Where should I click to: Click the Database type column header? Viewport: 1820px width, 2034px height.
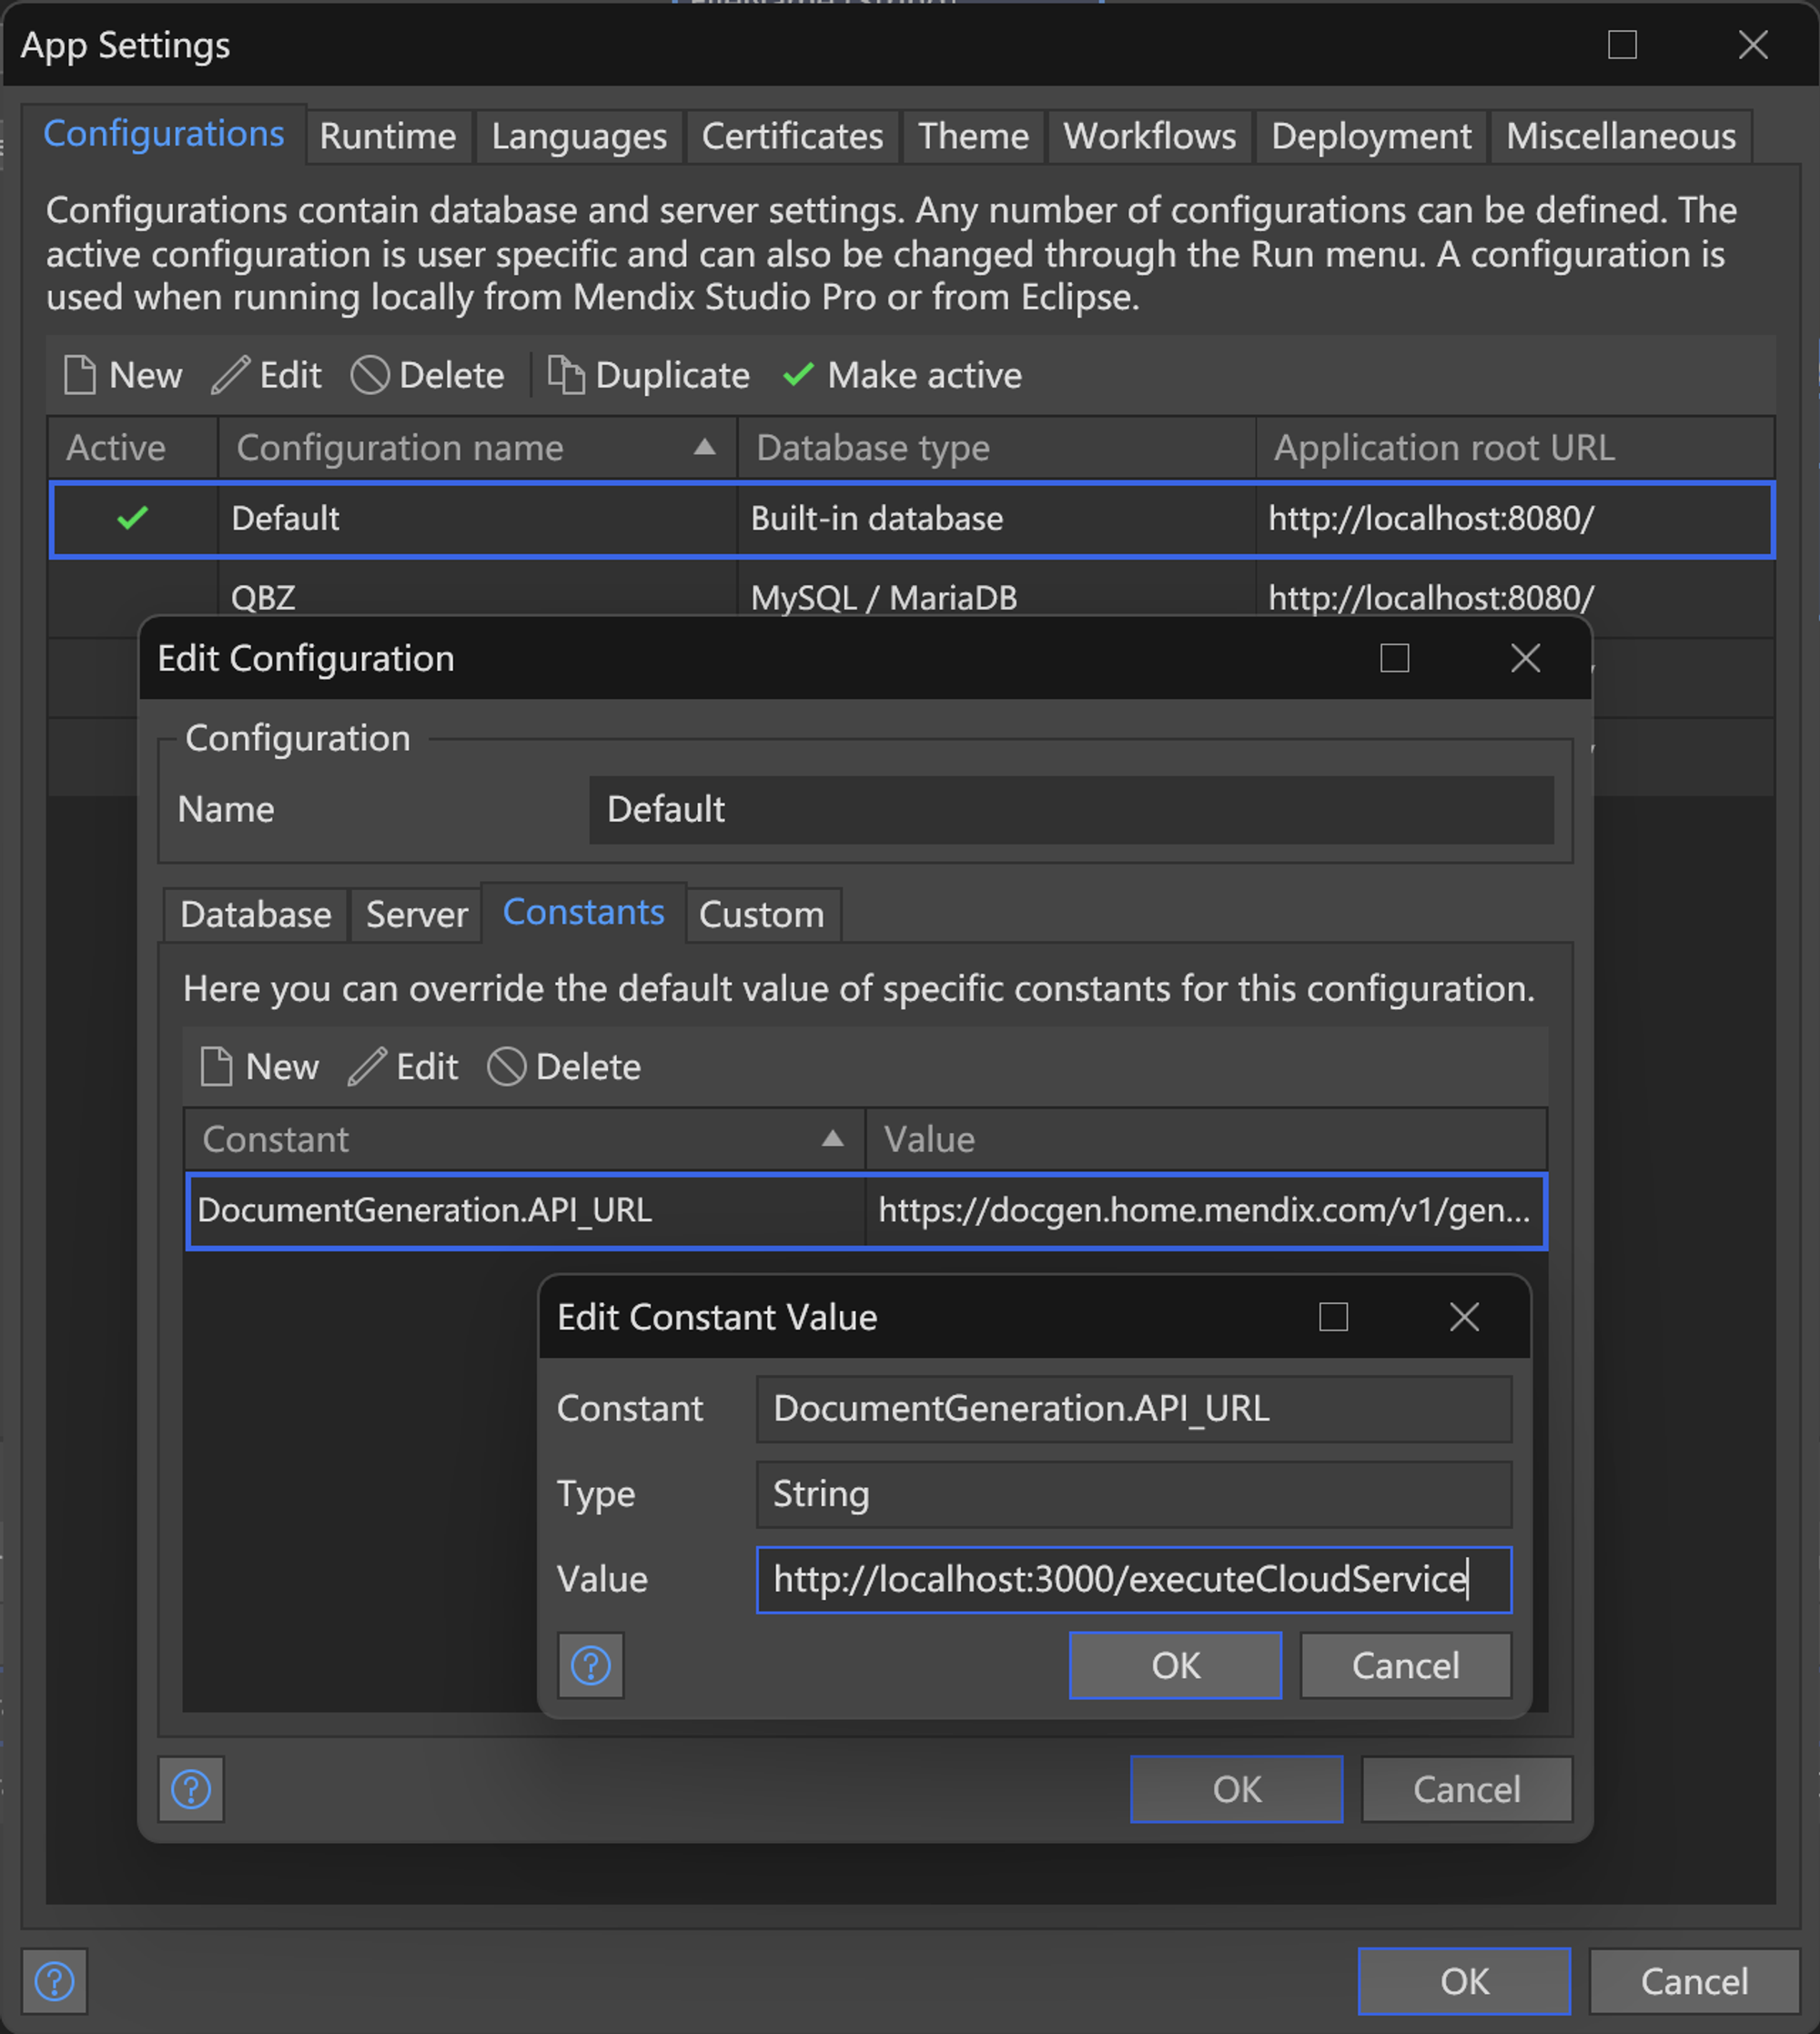point(996,447)
